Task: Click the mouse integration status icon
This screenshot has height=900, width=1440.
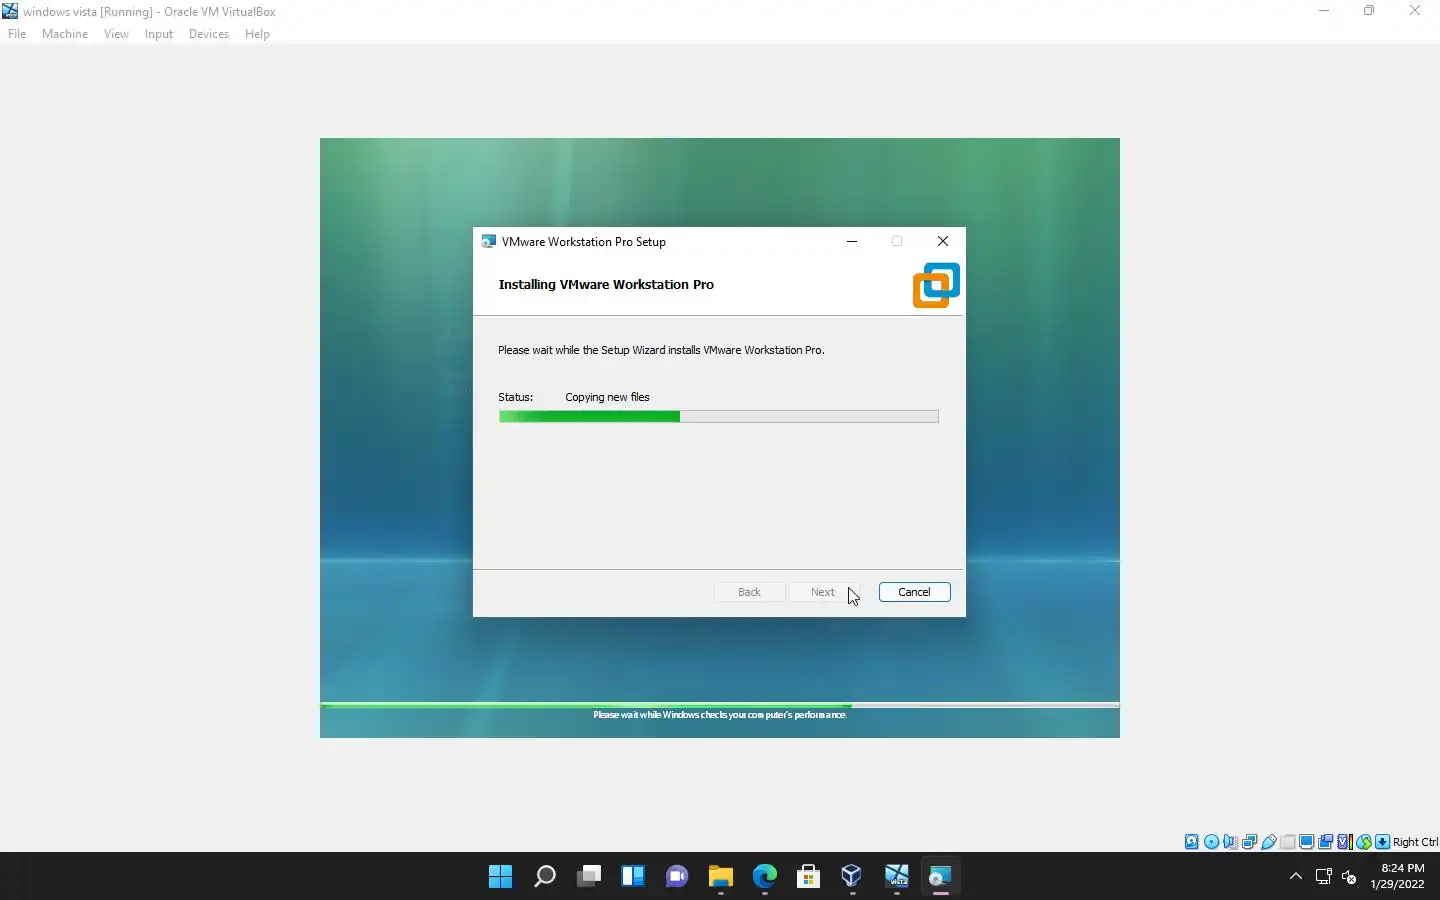Action: [1364, 842]
